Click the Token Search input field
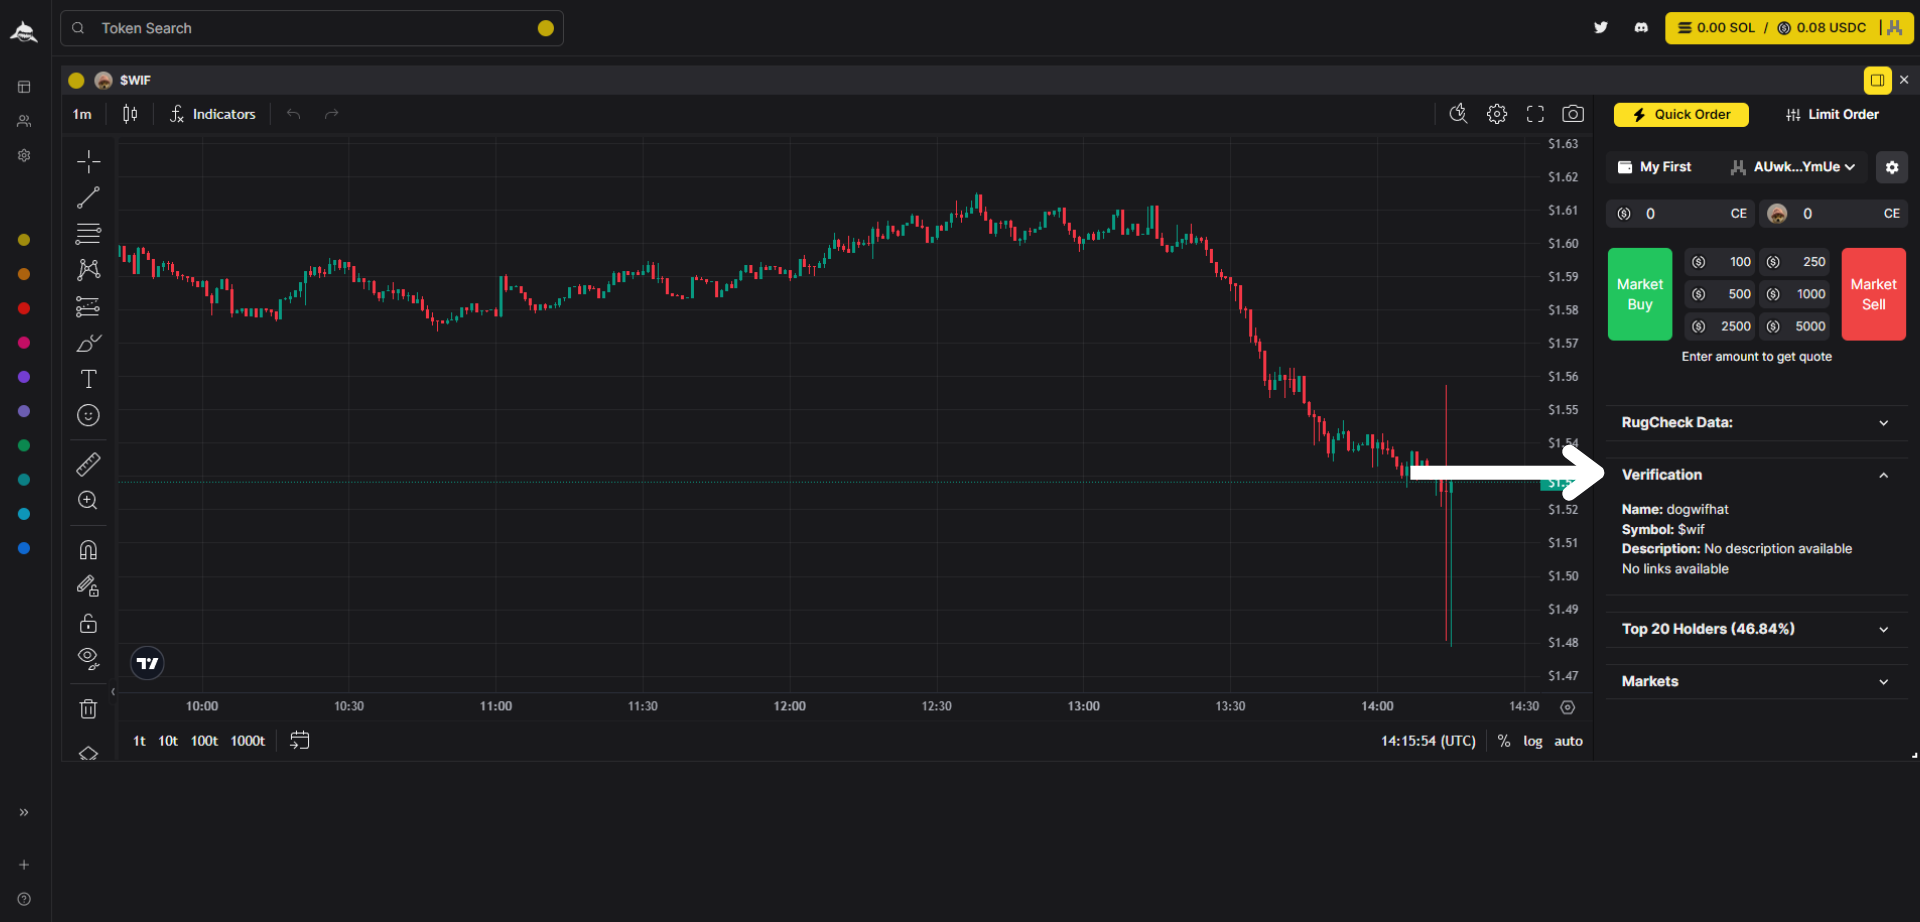This screenshot has height=922, width=1920. (312, 28)
